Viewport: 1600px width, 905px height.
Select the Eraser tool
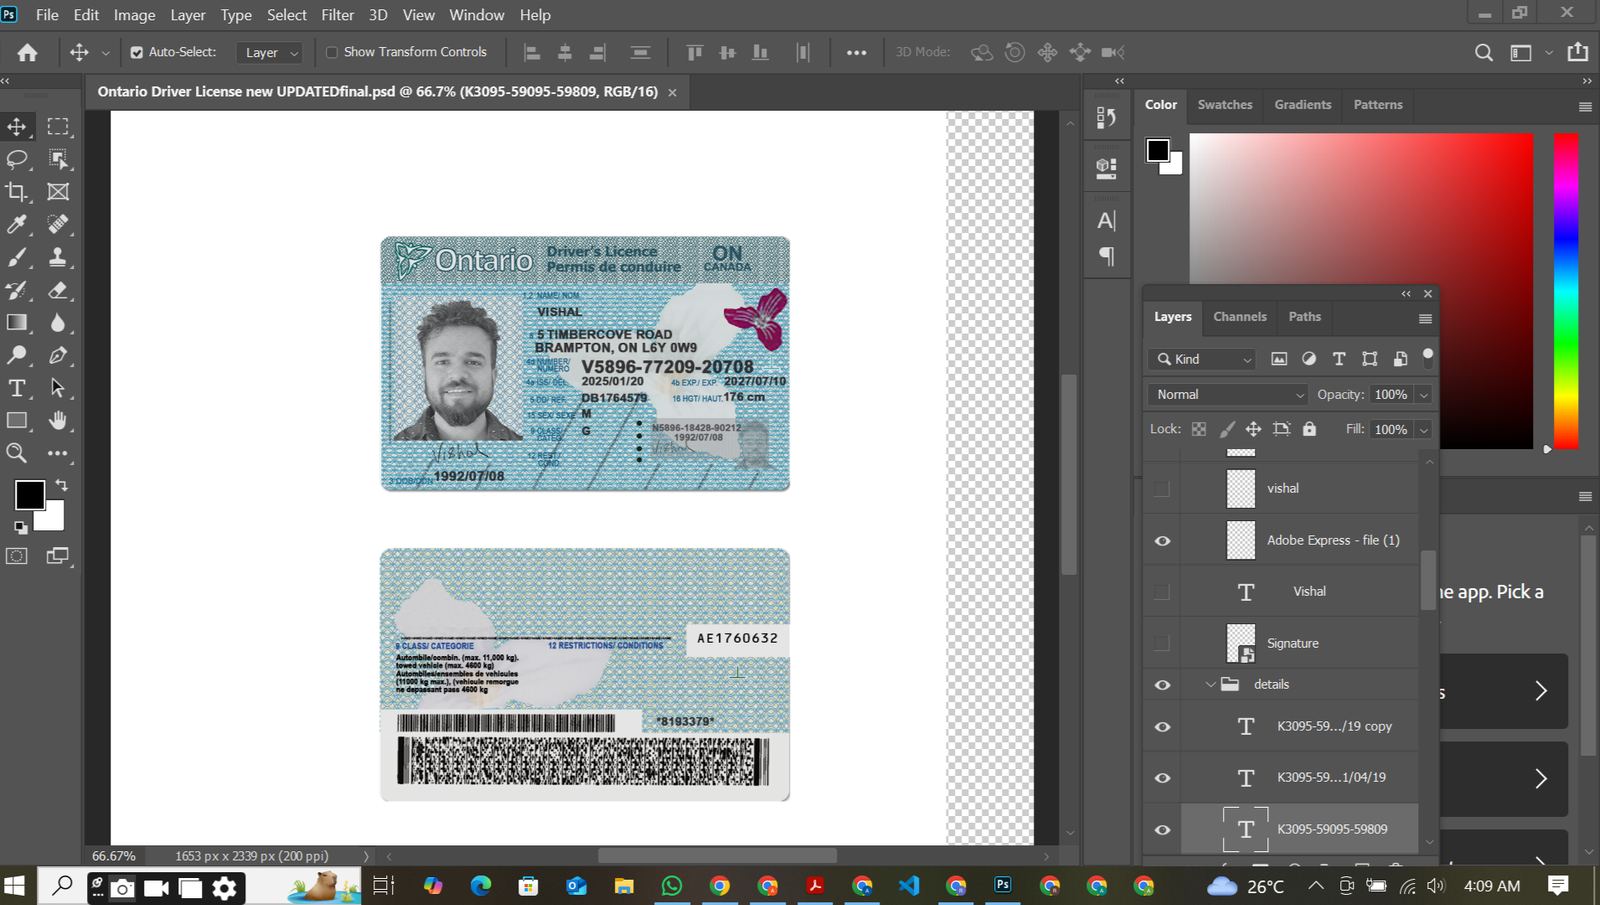pos(58,290)
